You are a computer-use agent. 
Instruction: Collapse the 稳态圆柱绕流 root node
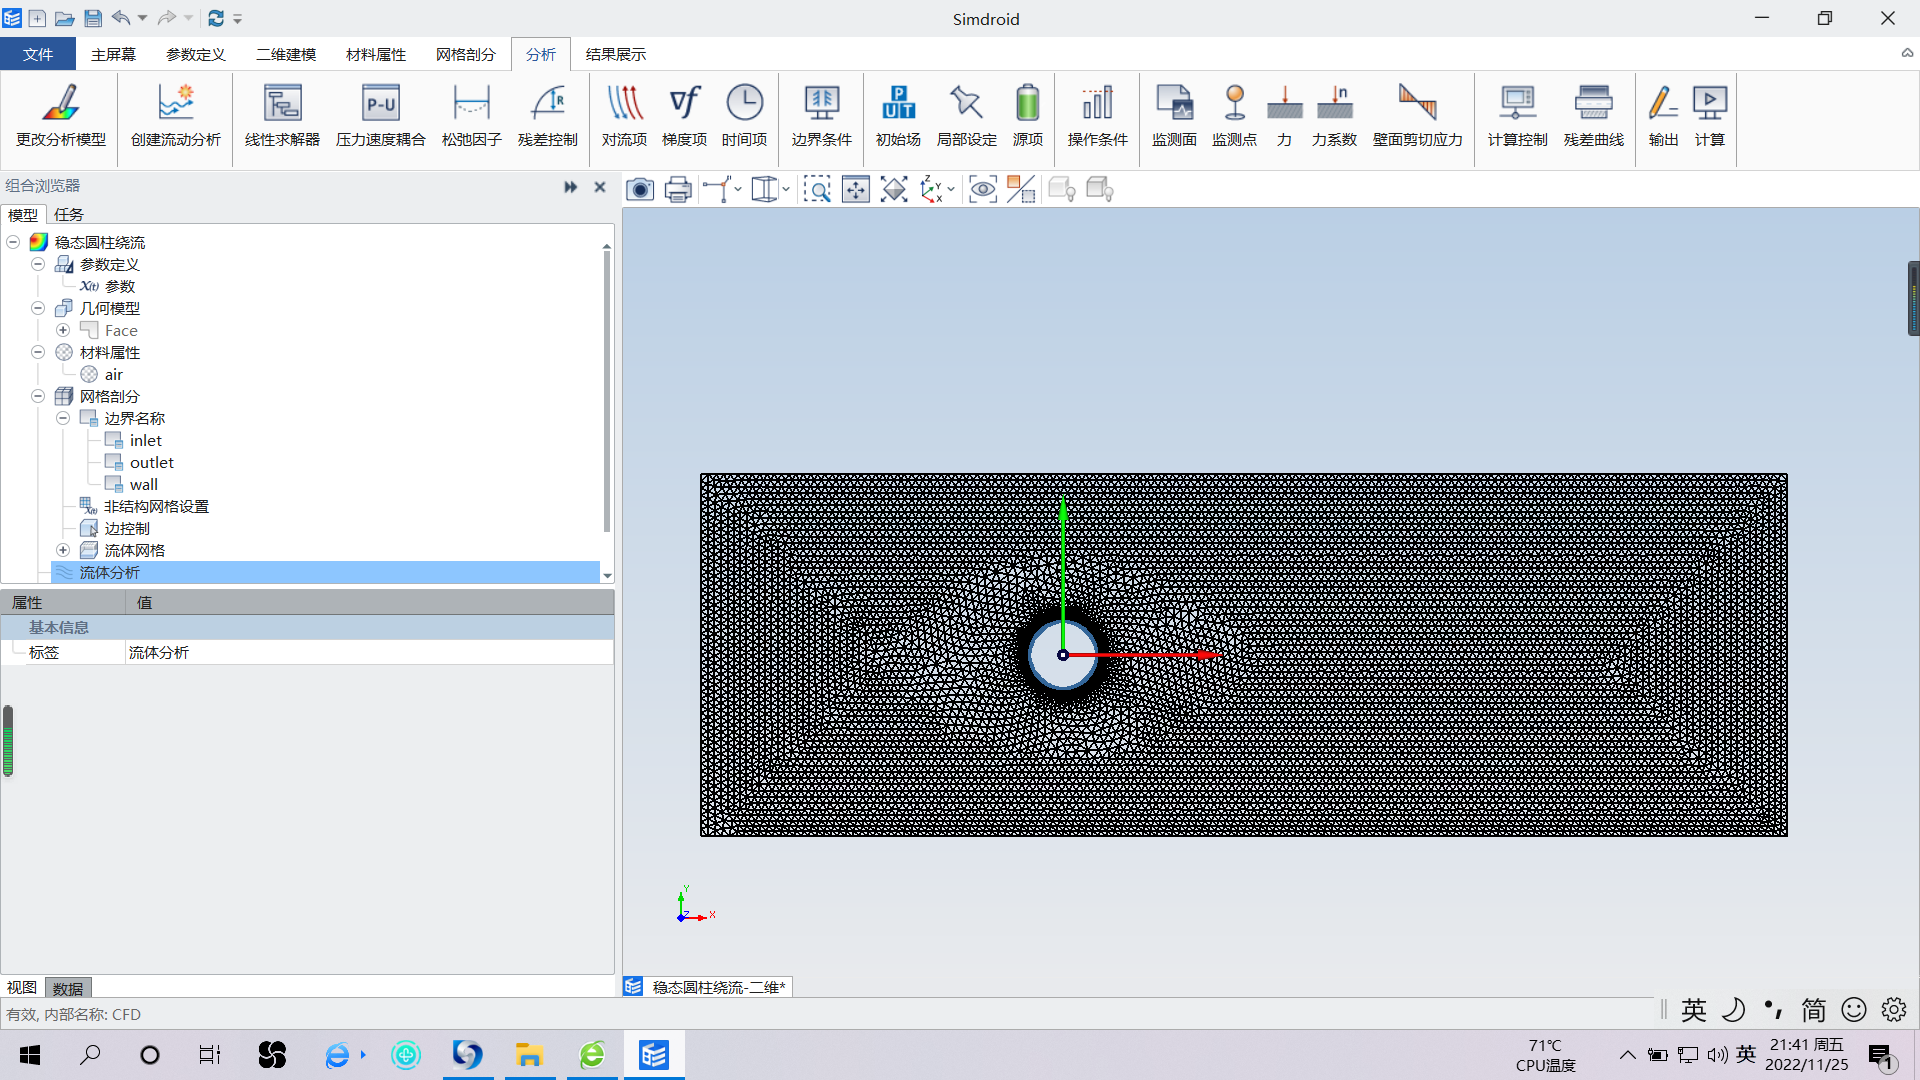(13, 242)
